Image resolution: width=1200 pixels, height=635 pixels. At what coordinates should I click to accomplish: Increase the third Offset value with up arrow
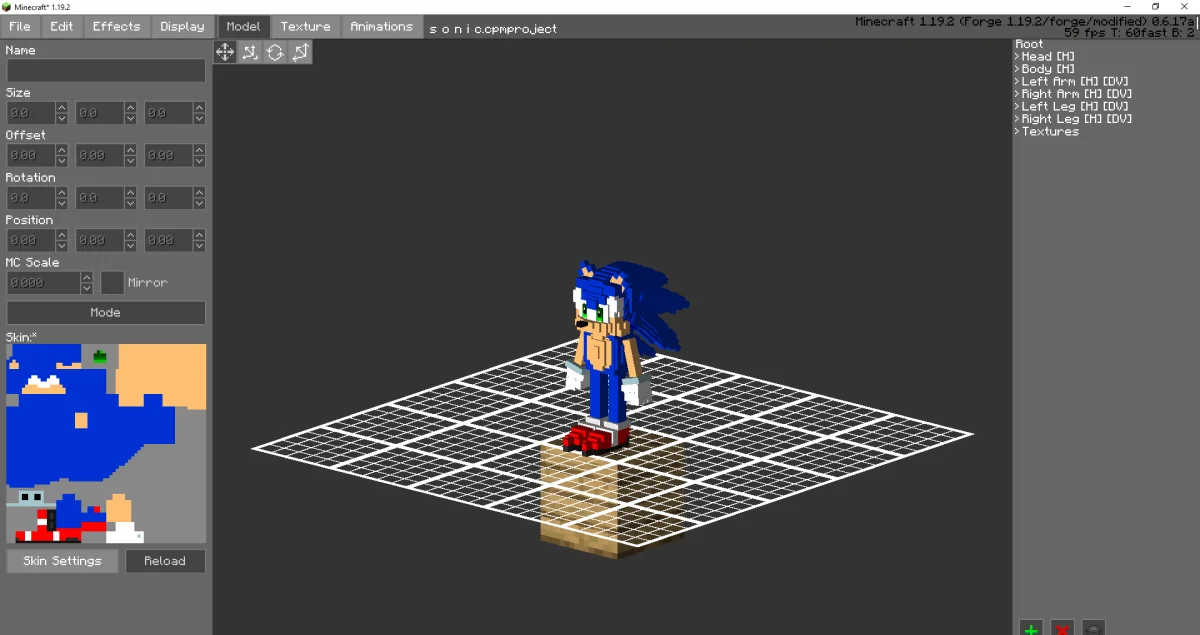199,150
